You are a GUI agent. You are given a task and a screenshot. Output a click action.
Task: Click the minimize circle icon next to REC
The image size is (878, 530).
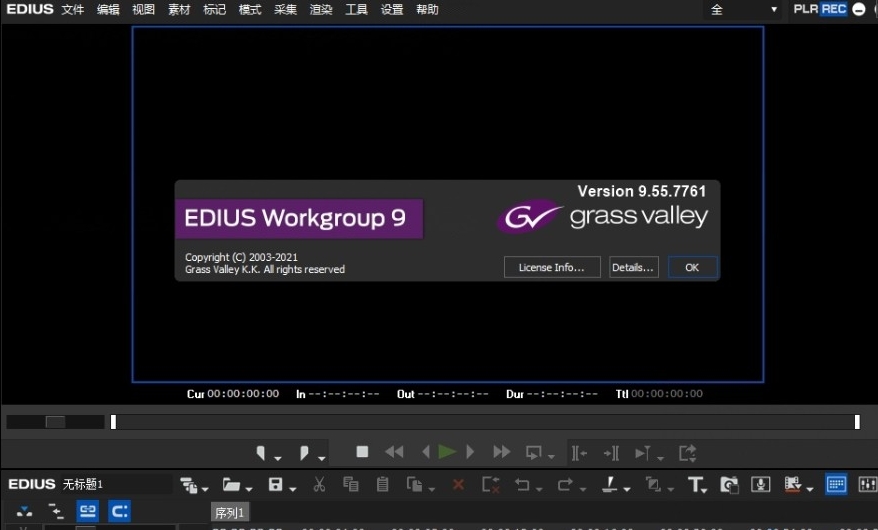[x=858, y=10]
